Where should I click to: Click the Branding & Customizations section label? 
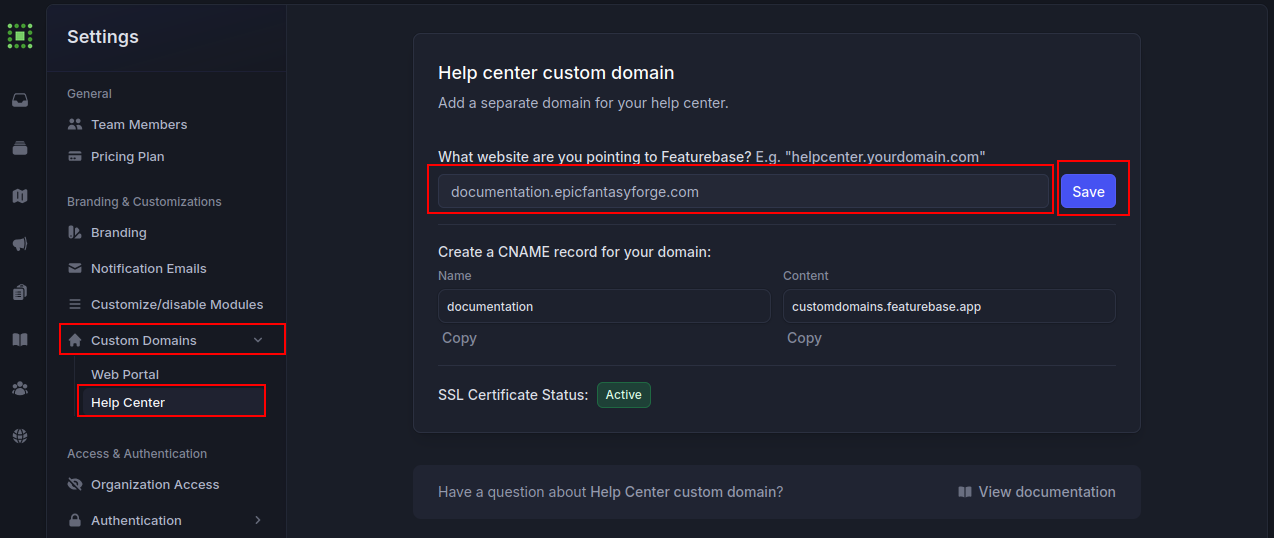144,202
